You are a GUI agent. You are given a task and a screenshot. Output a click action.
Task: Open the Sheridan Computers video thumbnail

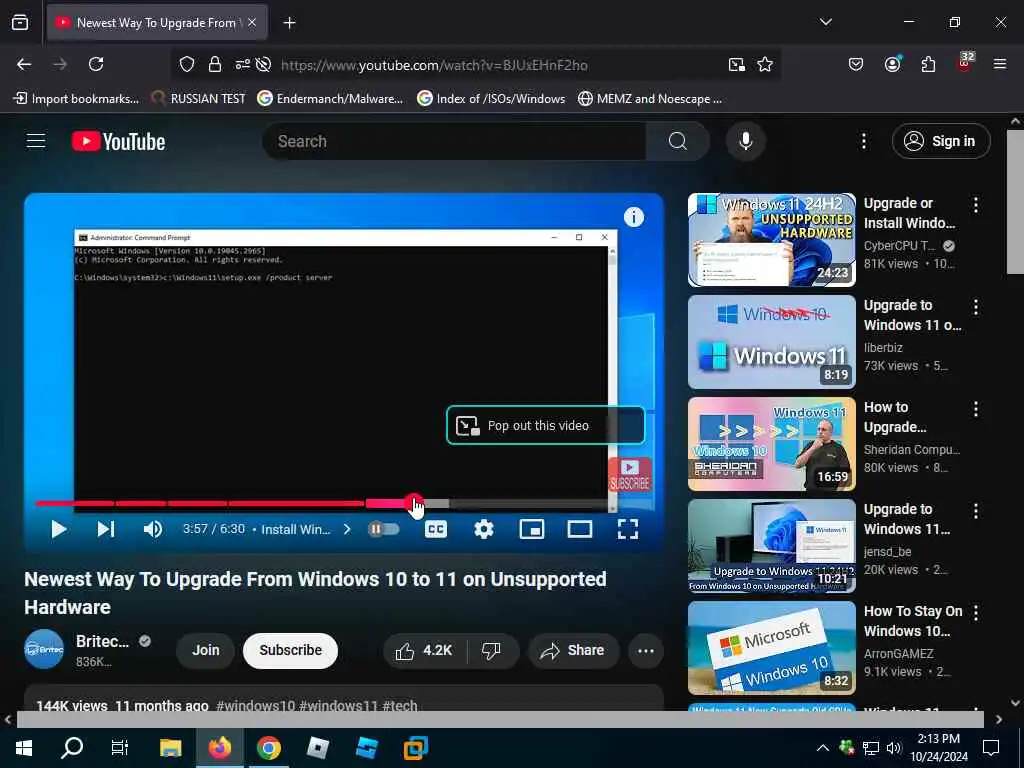[x=771, y=443]
